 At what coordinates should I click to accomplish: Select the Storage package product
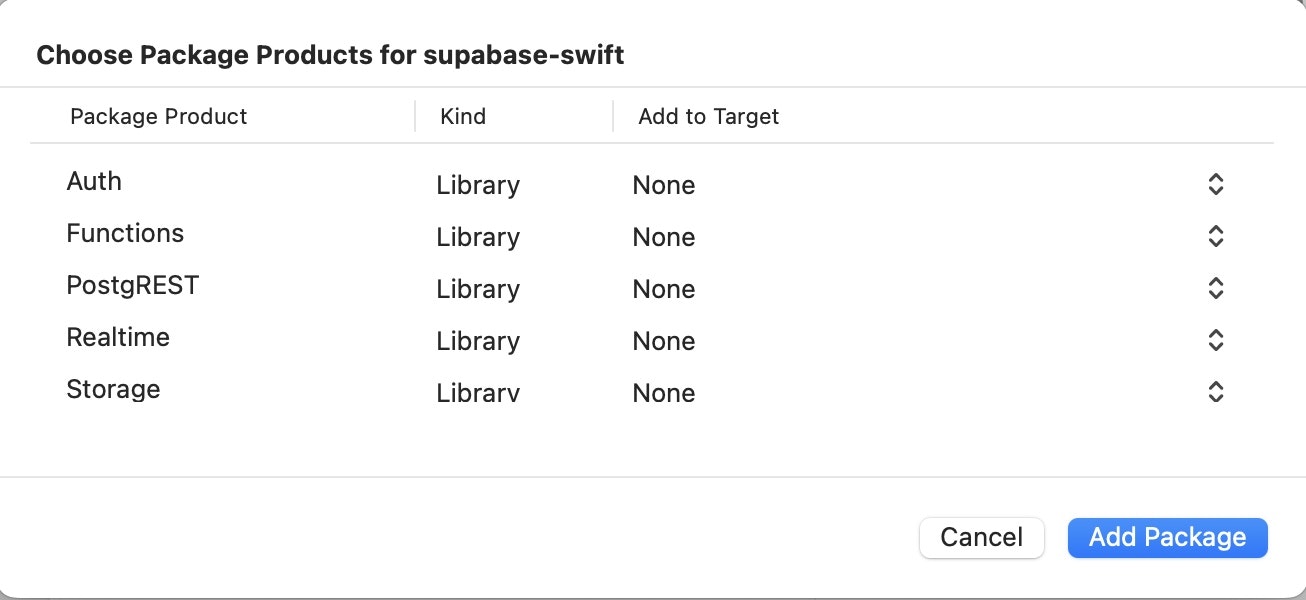tap(113, 390)
